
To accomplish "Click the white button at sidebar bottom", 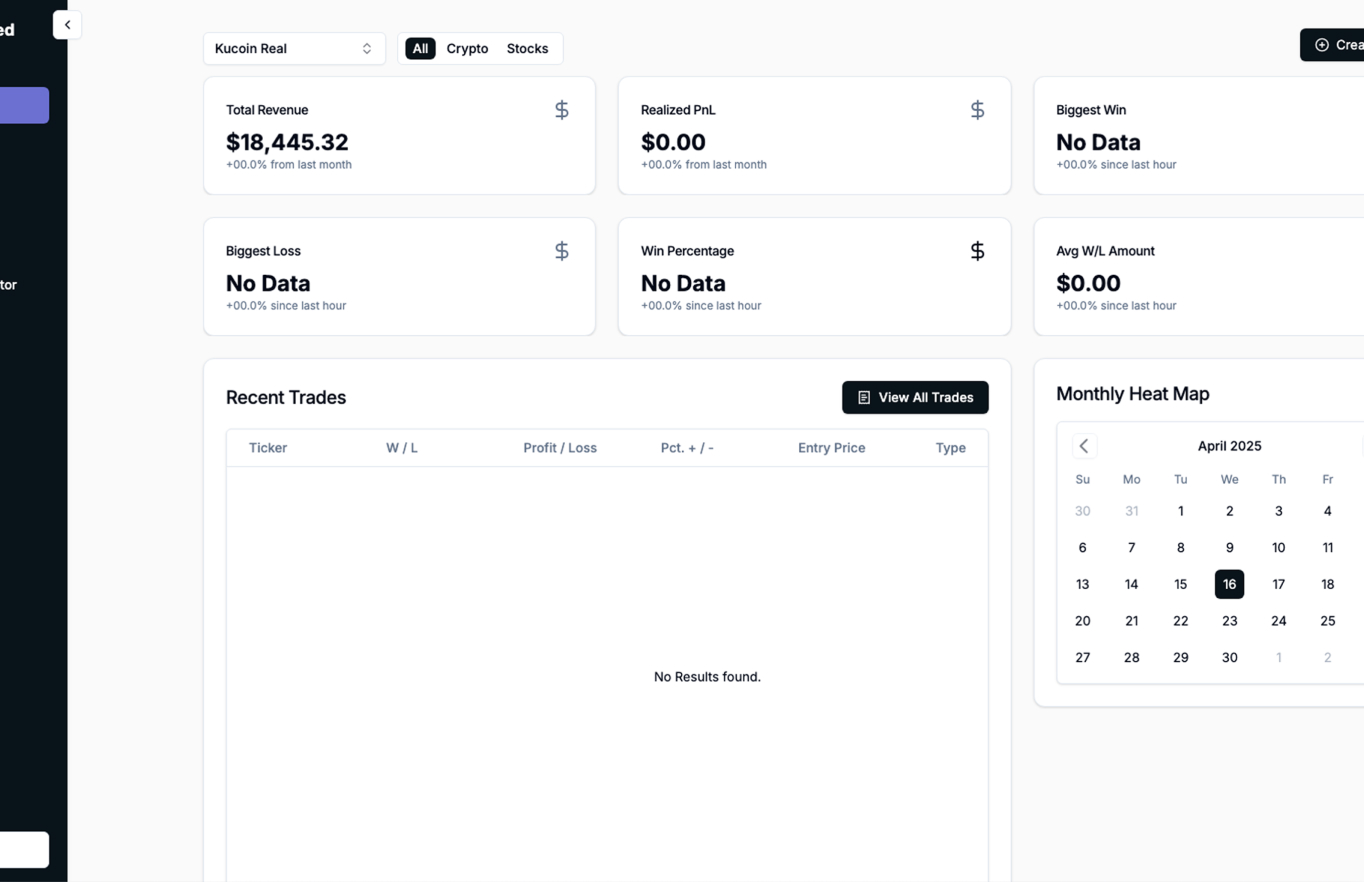I will (x=24, y=849).
